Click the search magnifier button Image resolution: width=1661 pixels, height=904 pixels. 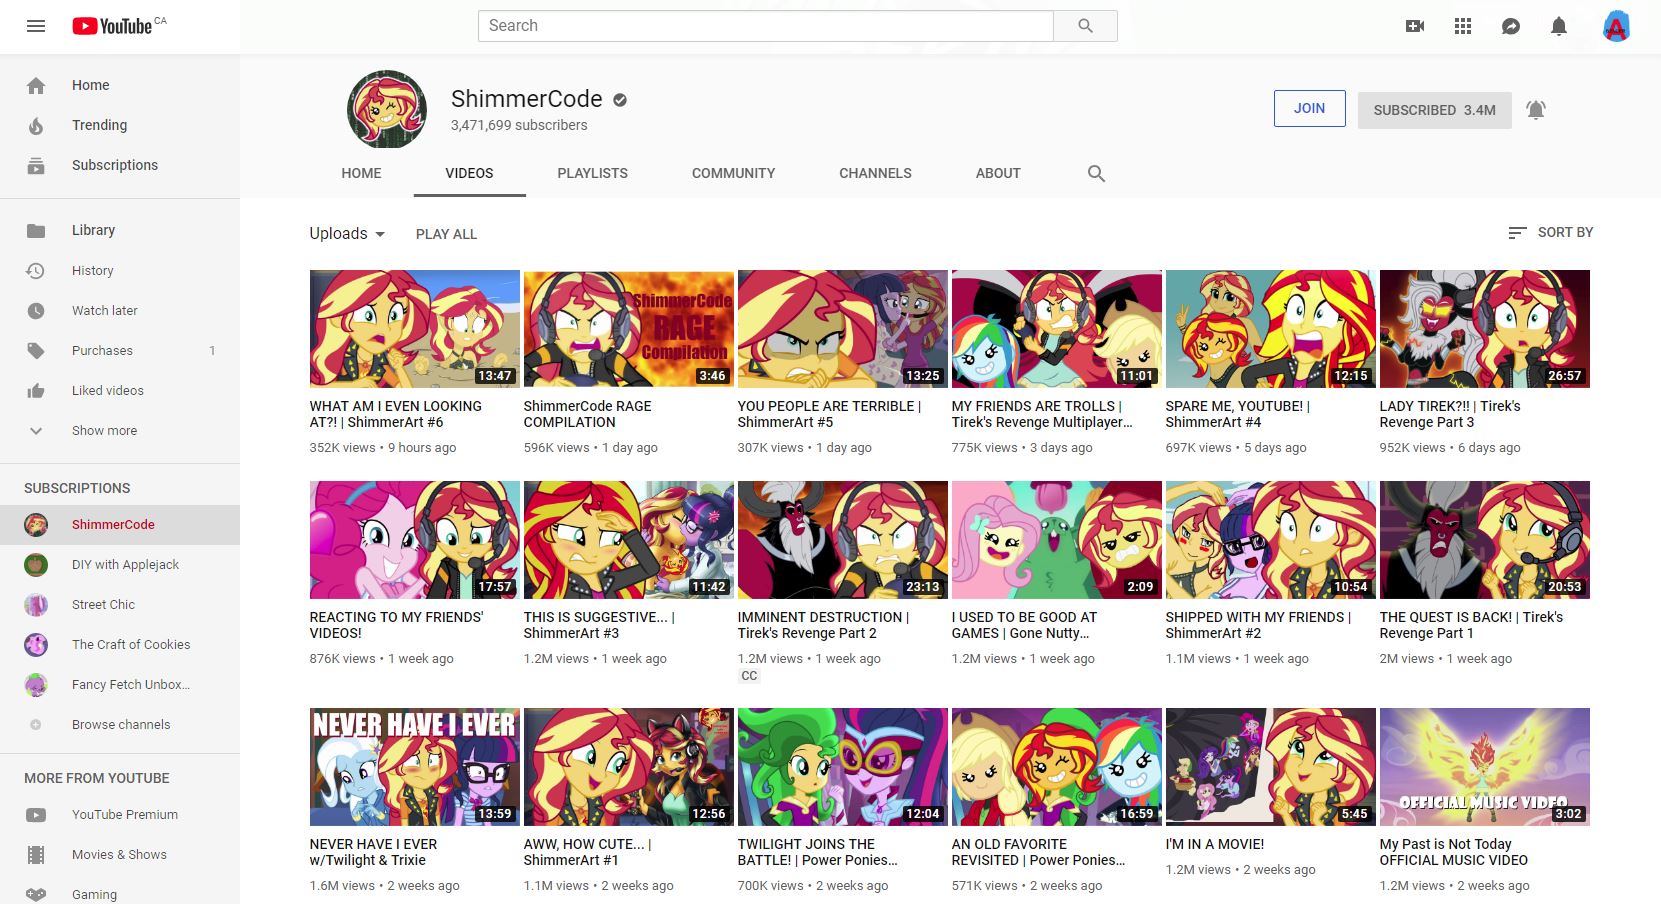tap(1085, 26)
